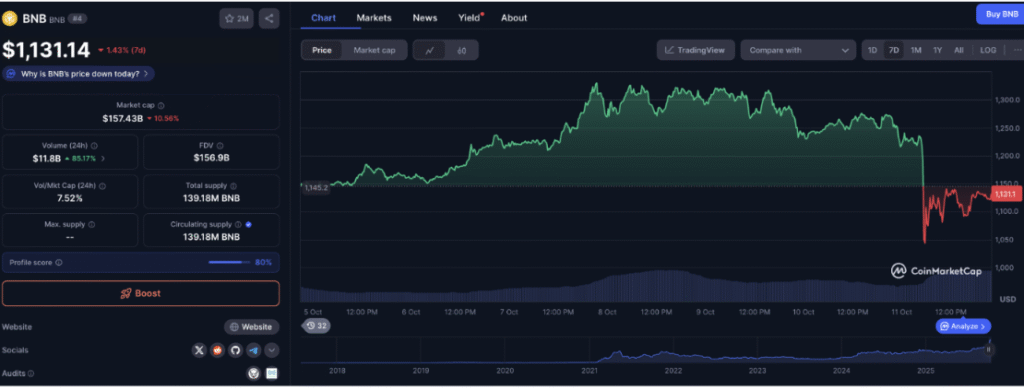Set chart range to 7D
This screenshot has height=391, width=1024.
(x=893, y=50)
